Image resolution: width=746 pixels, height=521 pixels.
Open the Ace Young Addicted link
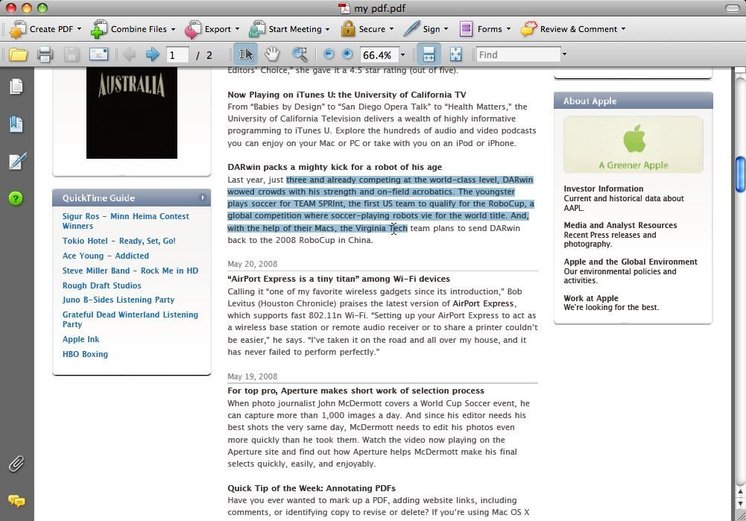[106, 256]
